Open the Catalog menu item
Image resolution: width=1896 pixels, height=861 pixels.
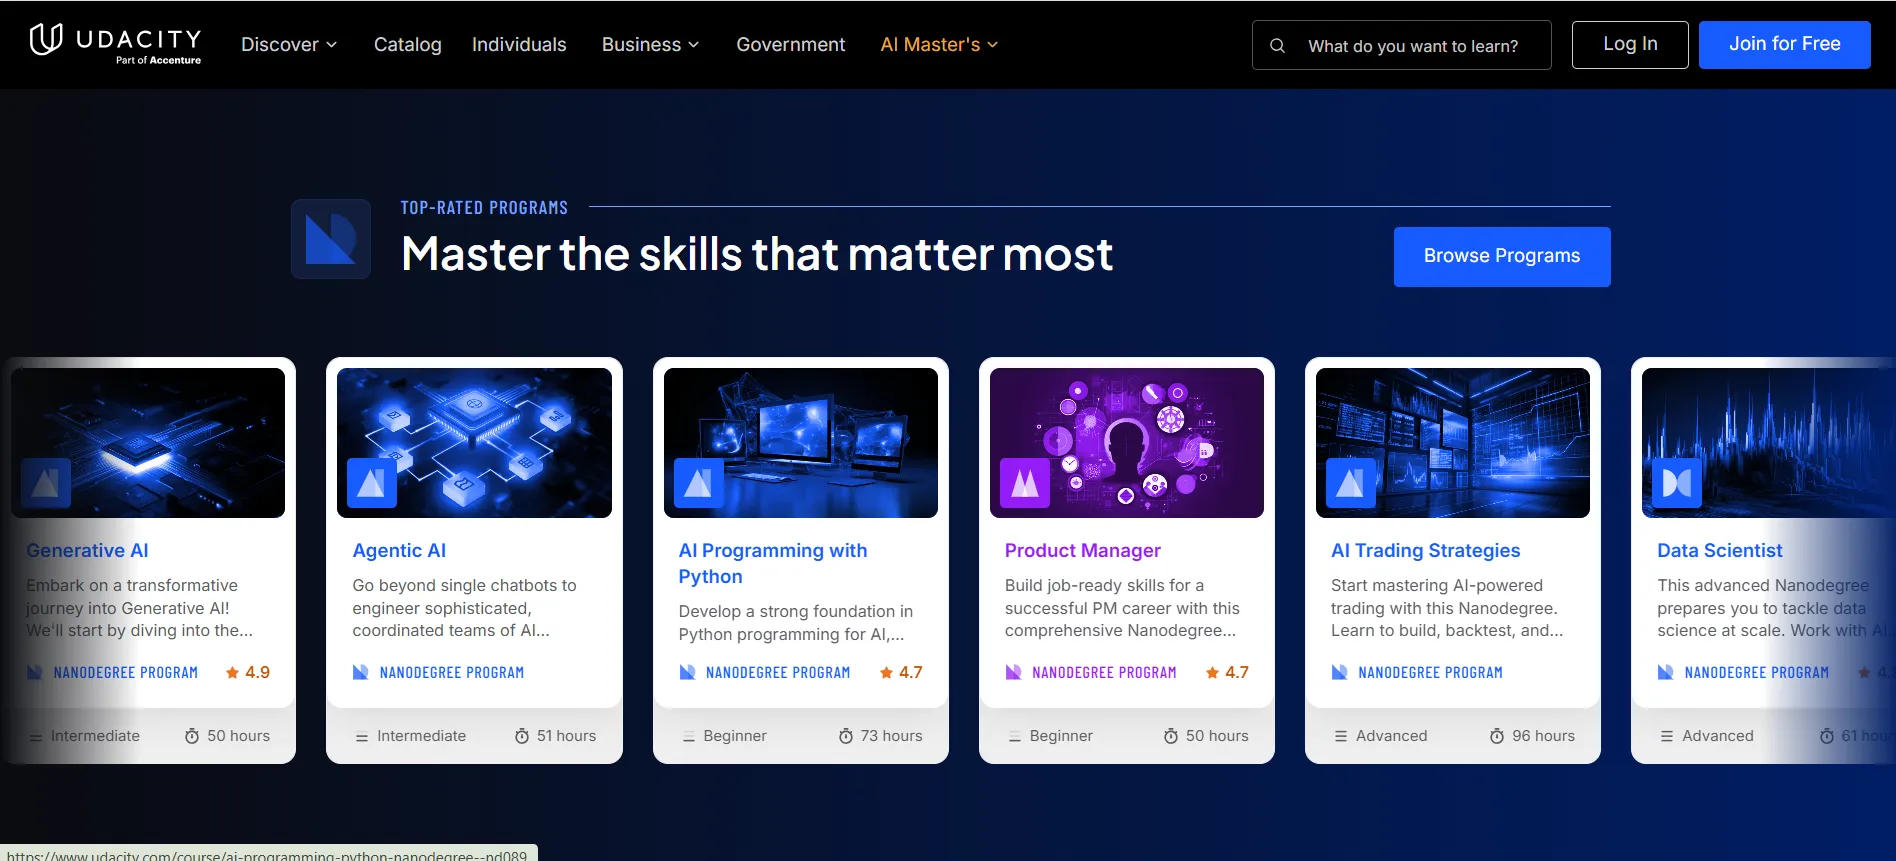[407, 44]
